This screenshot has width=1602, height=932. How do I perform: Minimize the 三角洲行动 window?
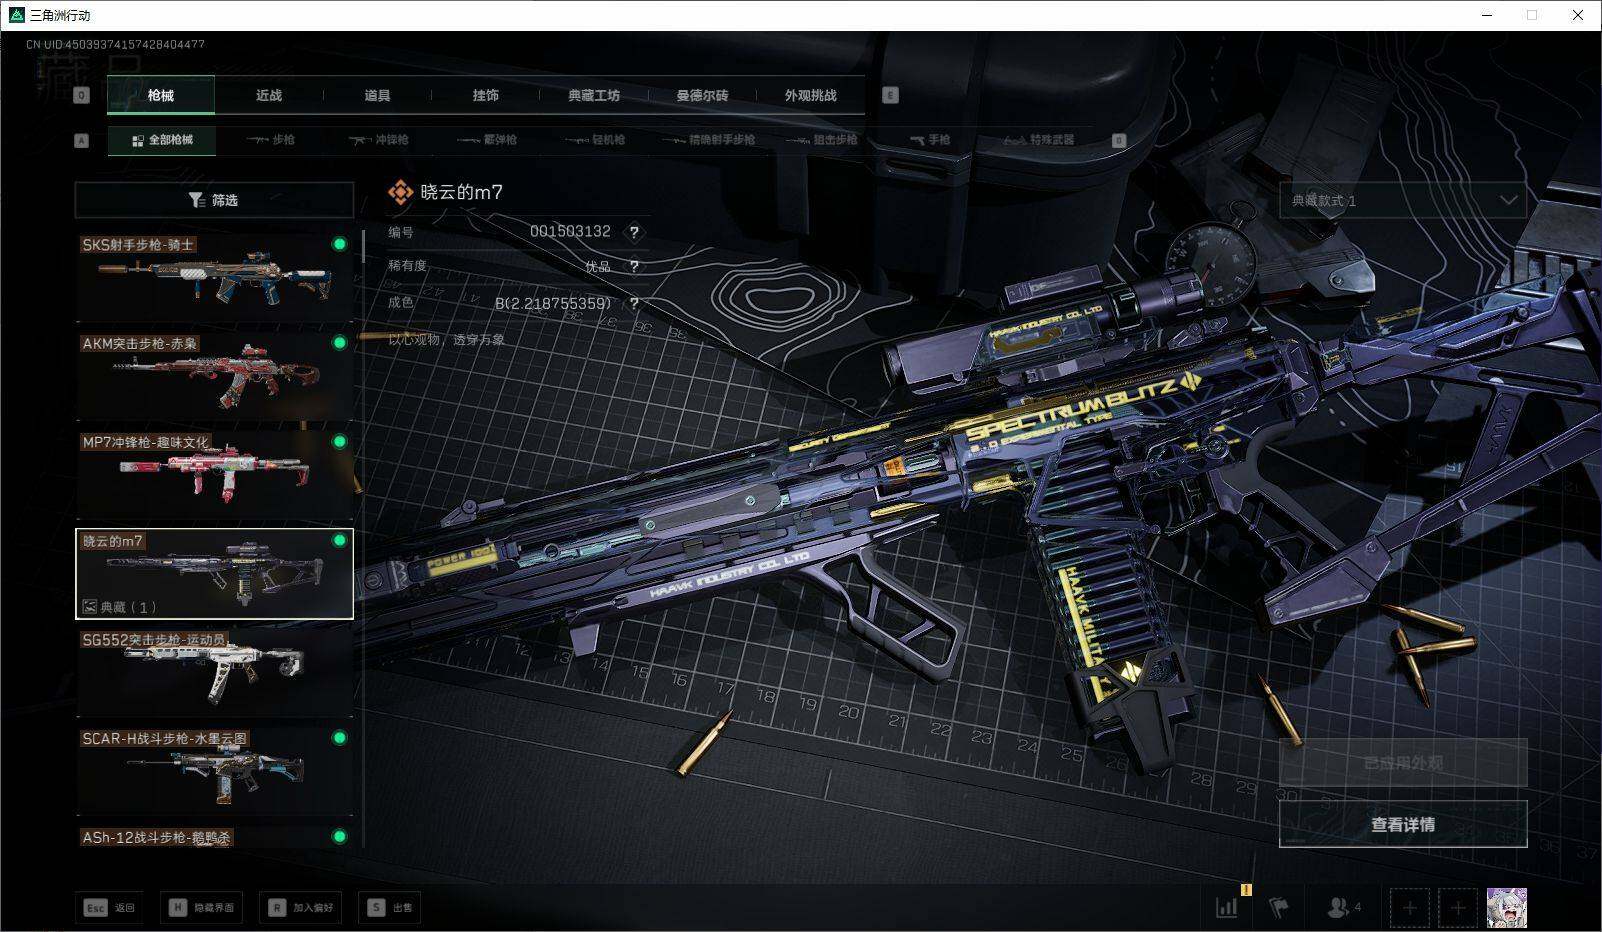click(1488, 15)
